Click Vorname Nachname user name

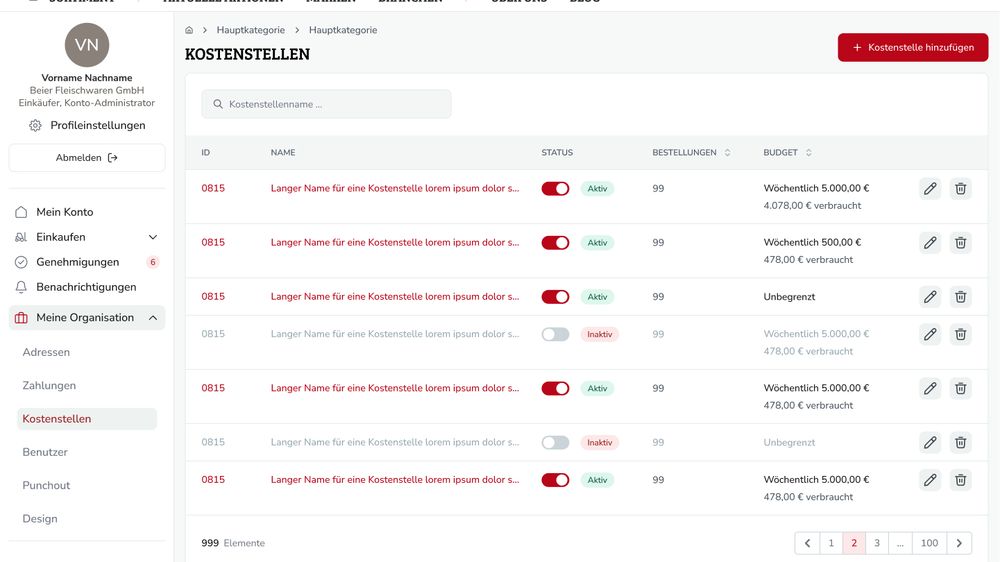(x=87, y=78)
